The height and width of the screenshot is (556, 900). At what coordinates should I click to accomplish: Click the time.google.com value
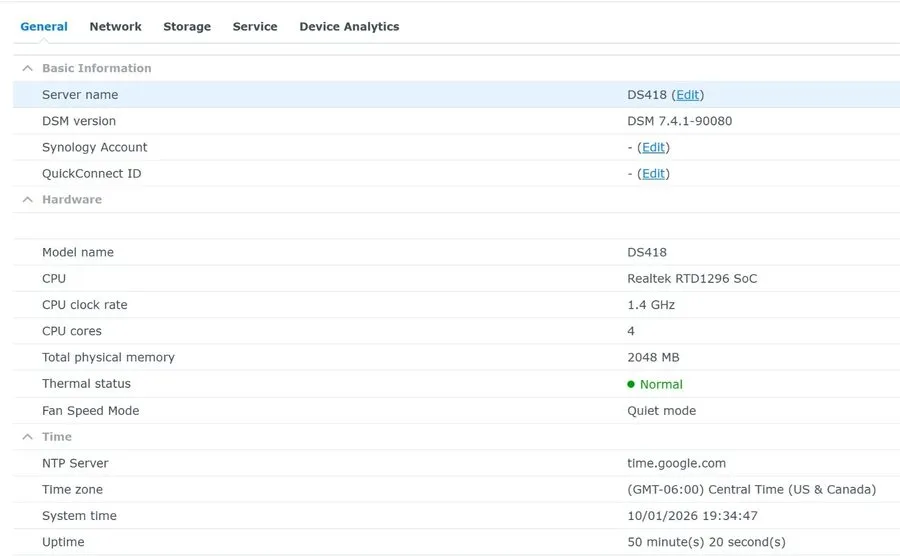click(x=676, y=464)
